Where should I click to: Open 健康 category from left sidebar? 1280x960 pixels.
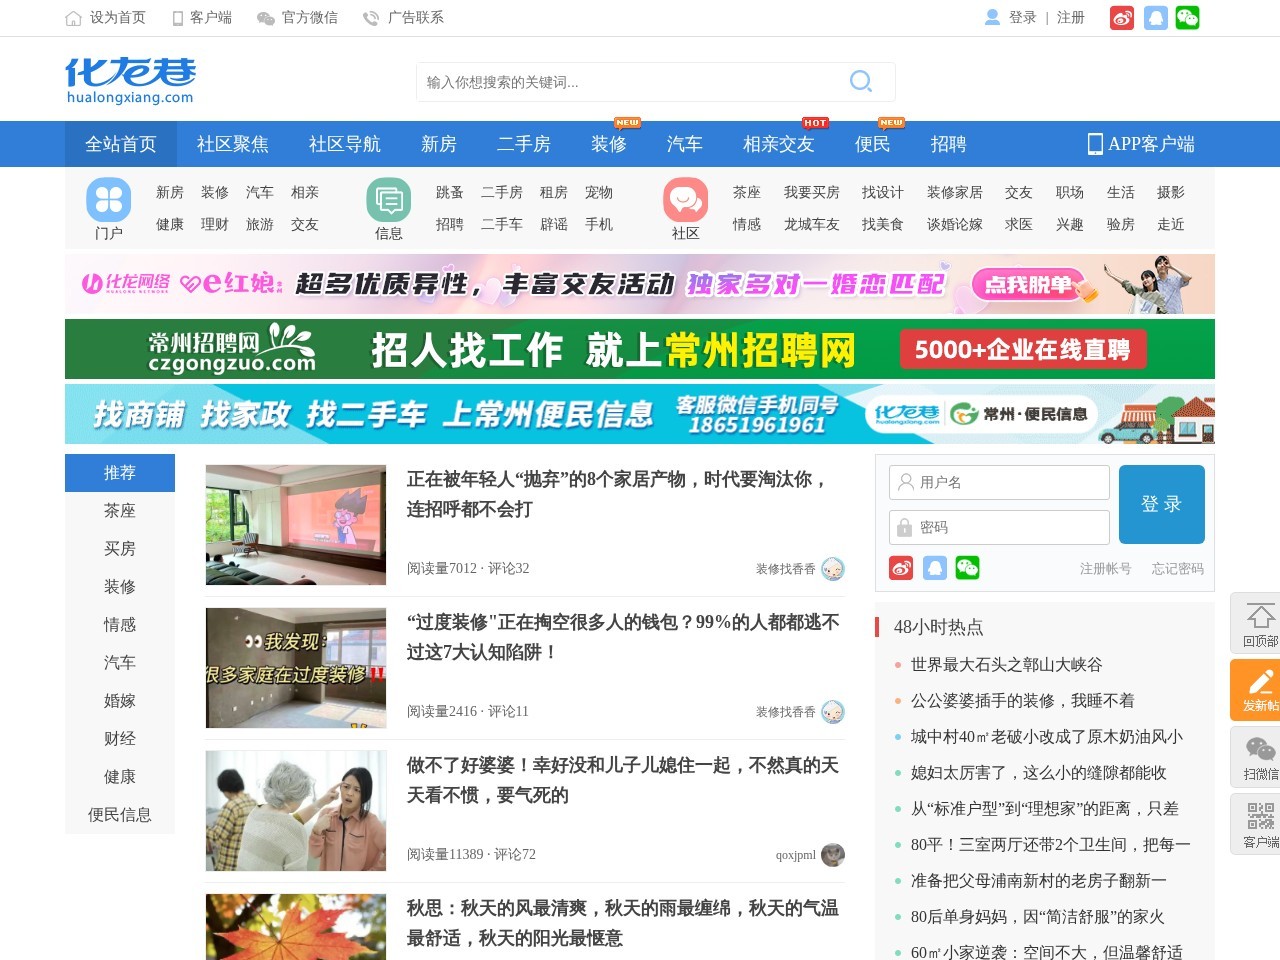pos(120,777)
